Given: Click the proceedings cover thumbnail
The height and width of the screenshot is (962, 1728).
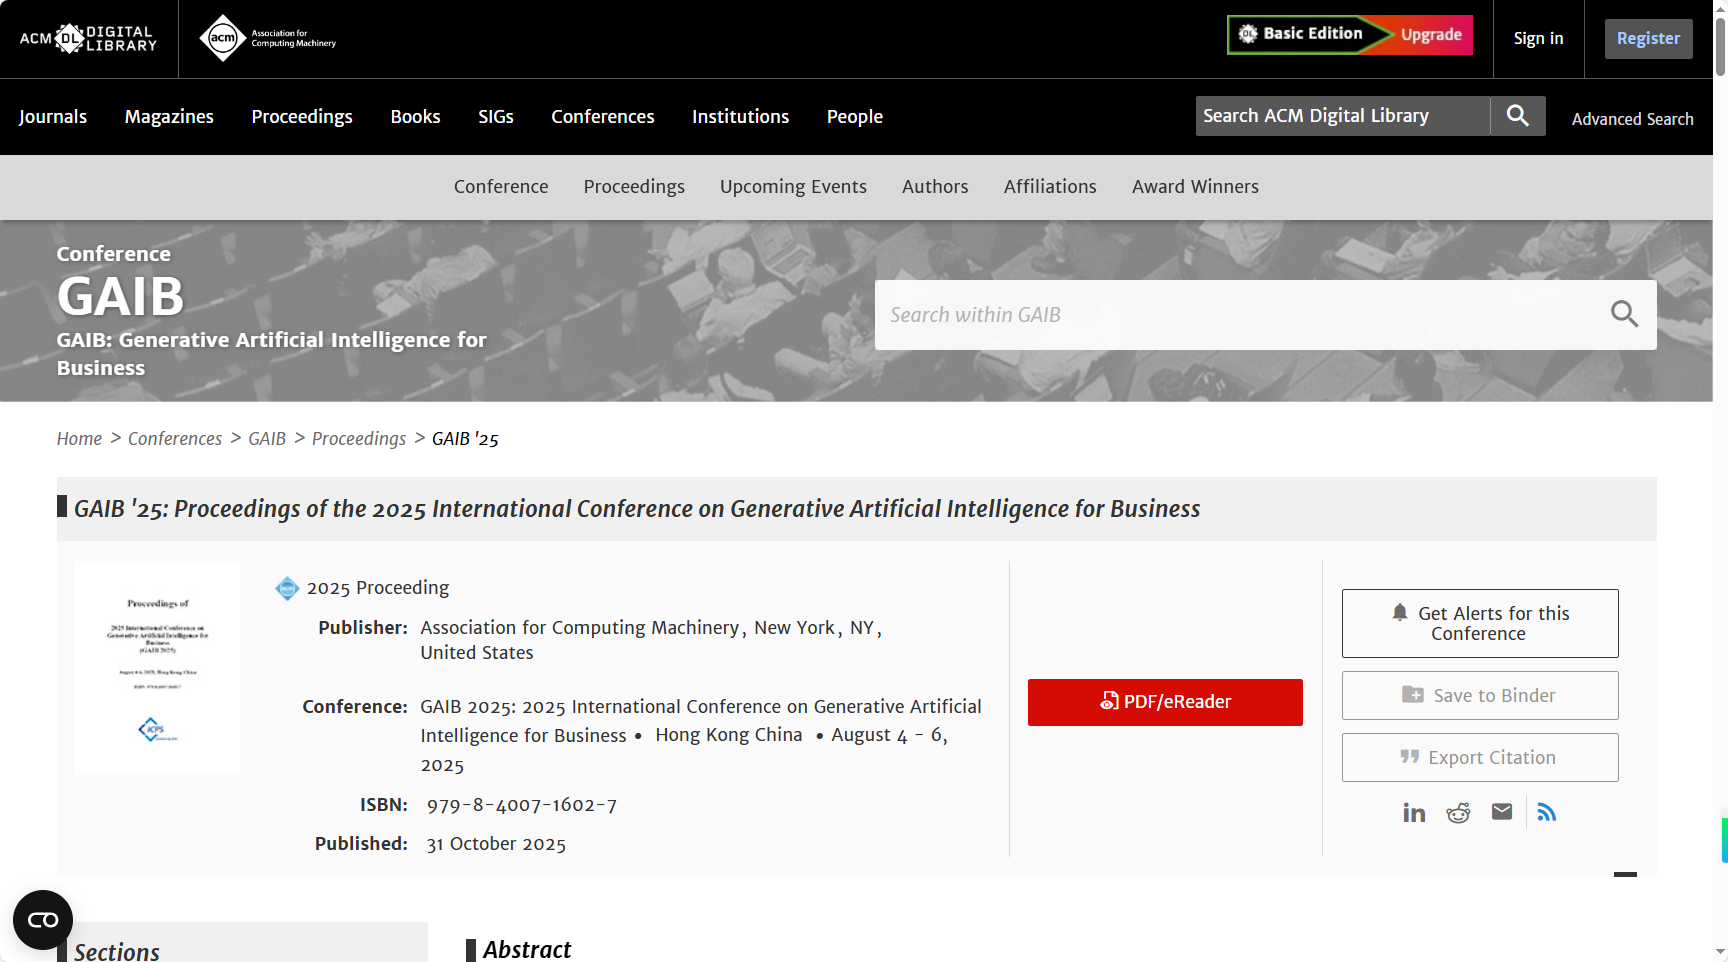Looking at the screenshot, I should [157, 668].
